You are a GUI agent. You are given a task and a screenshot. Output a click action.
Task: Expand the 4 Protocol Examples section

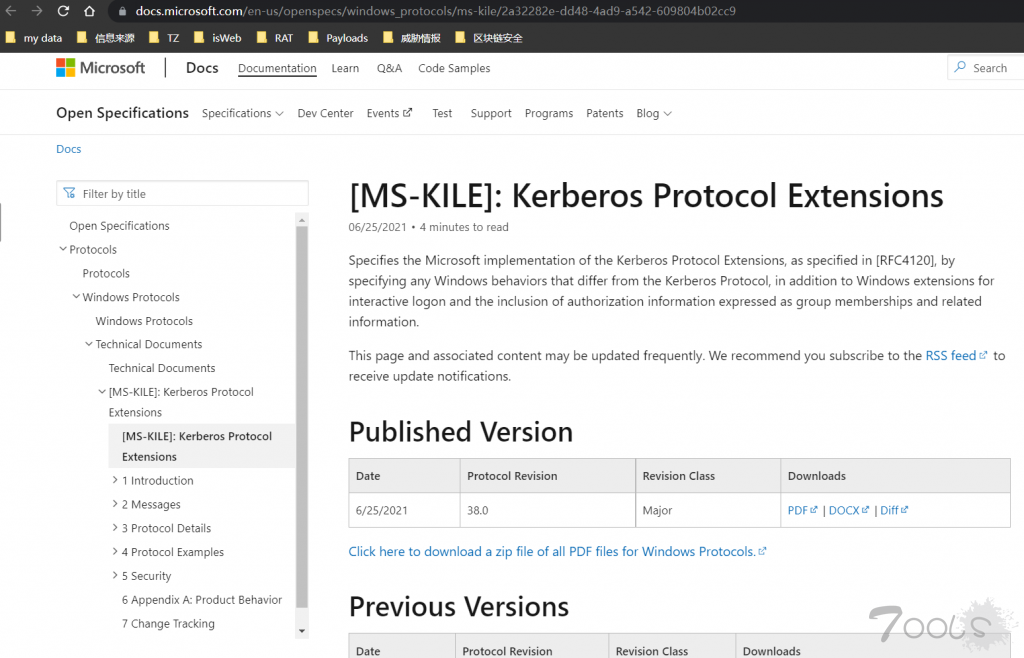point(115,552)
